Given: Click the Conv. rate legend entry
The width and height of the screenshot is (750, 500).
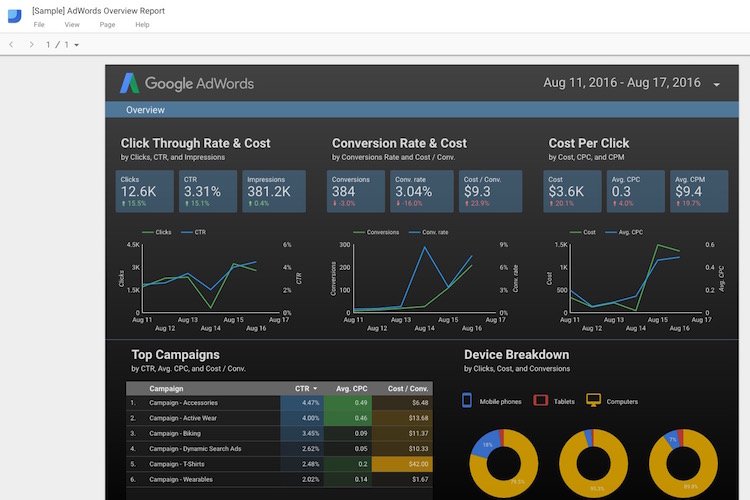Looking at the screenshot, I should tap(429, 232).
